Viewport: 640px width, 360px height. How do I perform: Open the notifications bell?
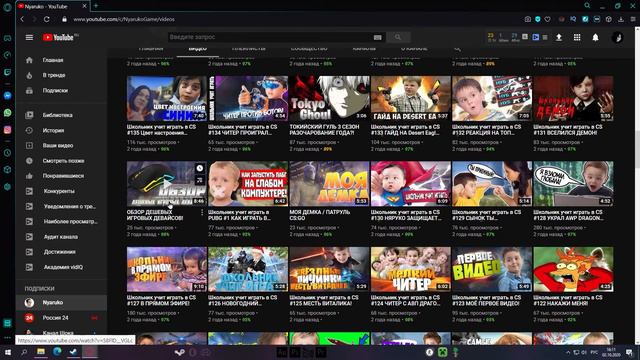[596, 38]
